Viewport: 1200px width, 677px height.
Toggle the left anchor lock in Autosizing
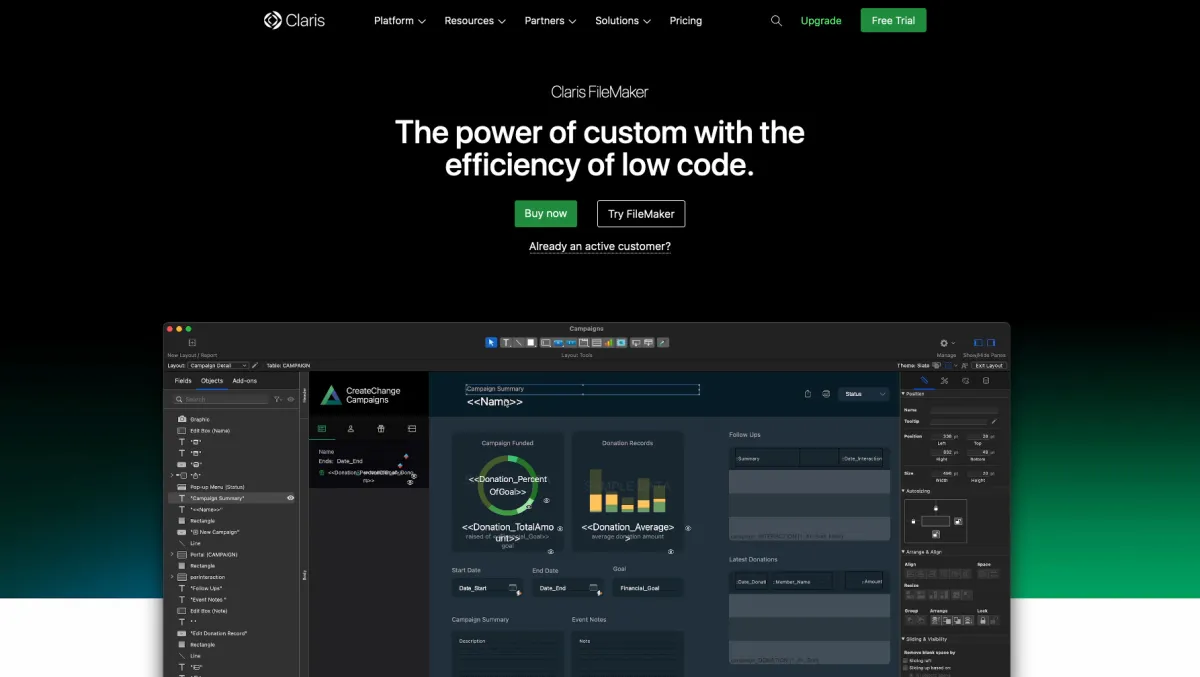(x=913, y=521)
